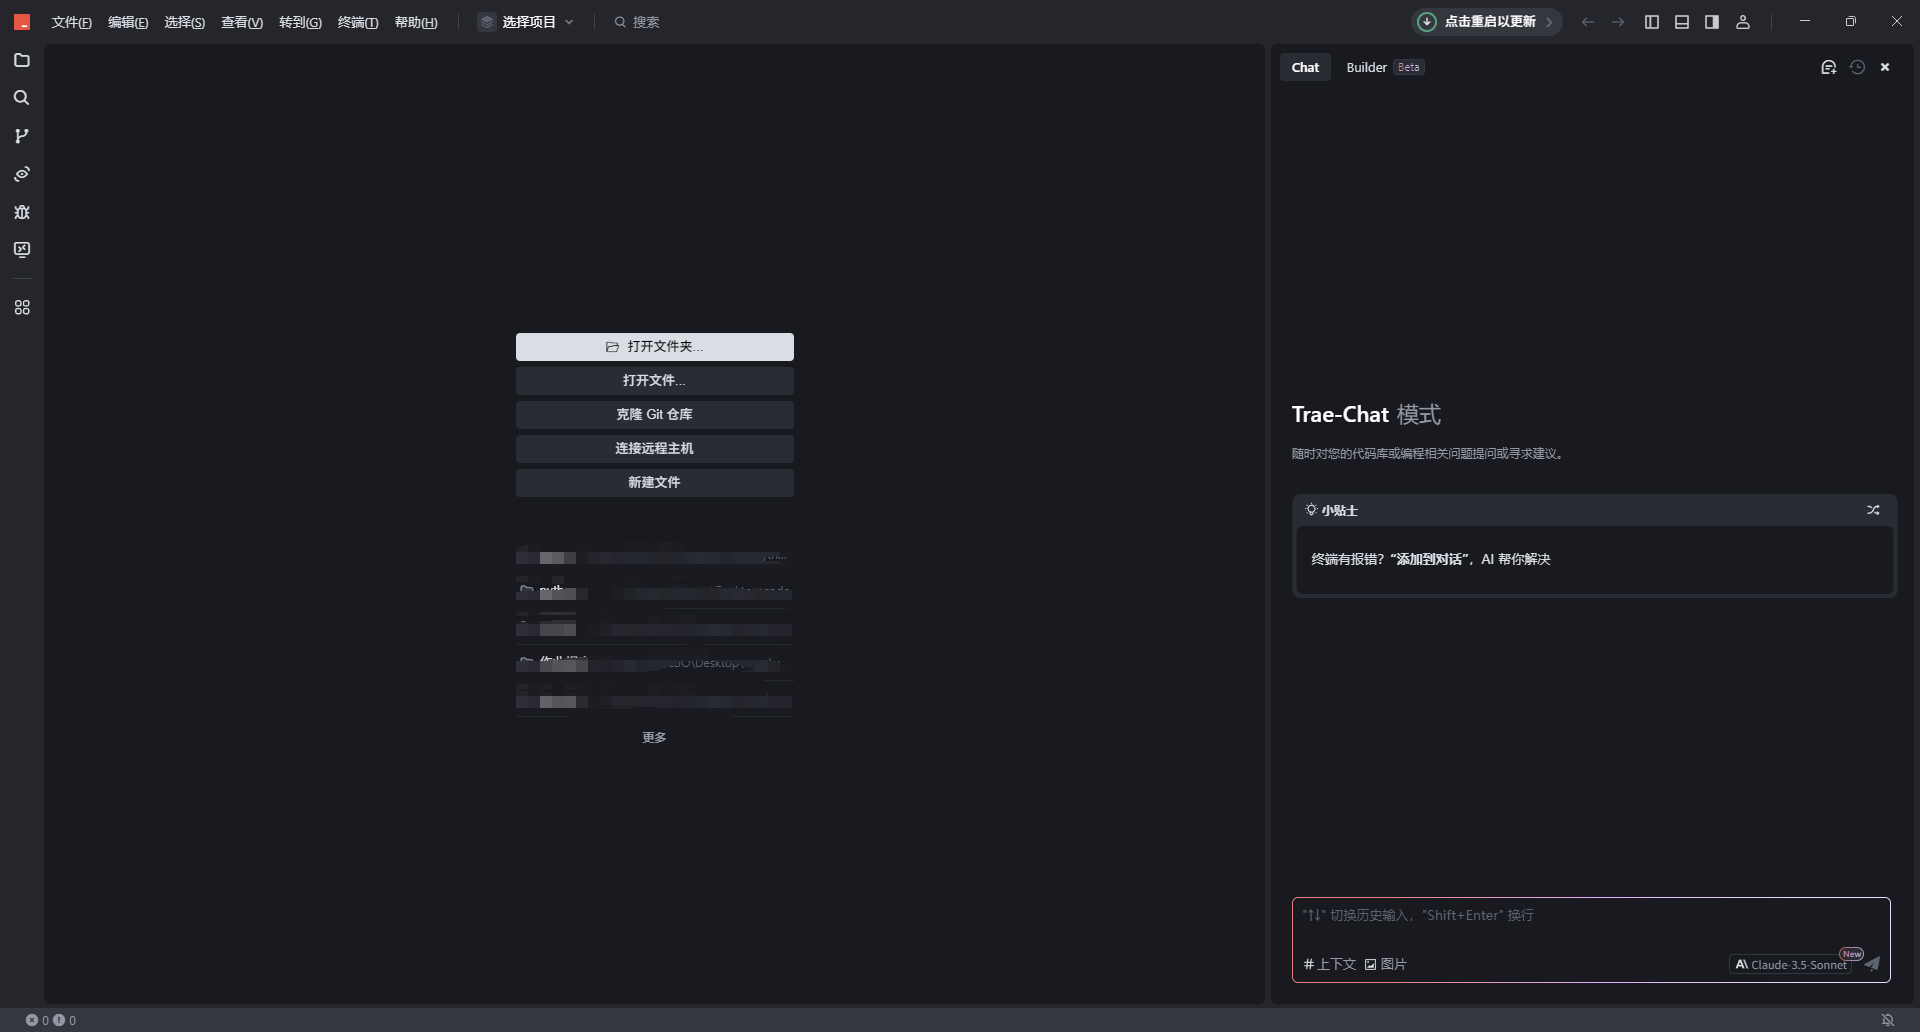Screen dimensions: 1920x1032
Task: Open the 查看 menu
Action: (242, 22)
